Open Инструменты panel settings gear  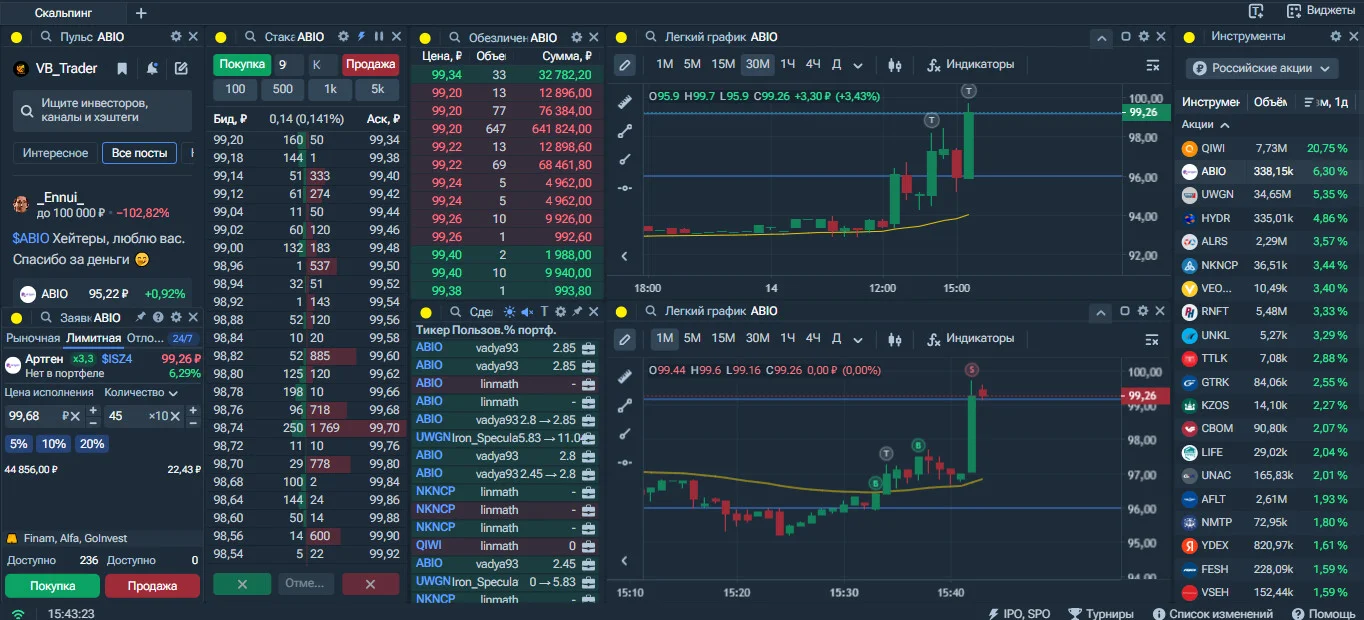[1338, 36]
